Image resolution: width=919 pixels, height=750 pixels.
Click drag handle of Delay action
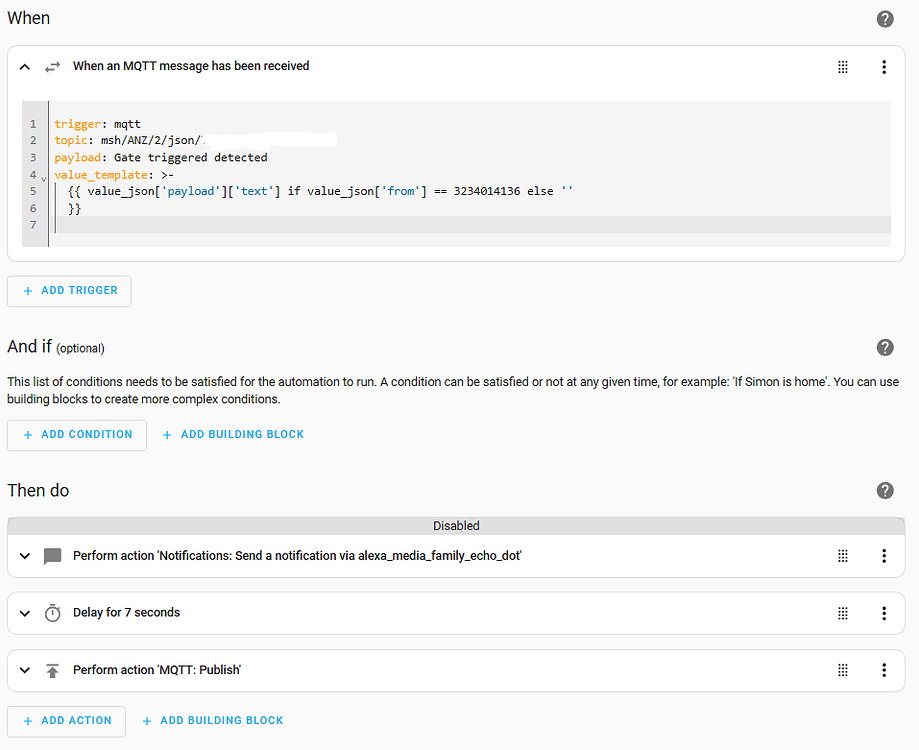[843, 613]
